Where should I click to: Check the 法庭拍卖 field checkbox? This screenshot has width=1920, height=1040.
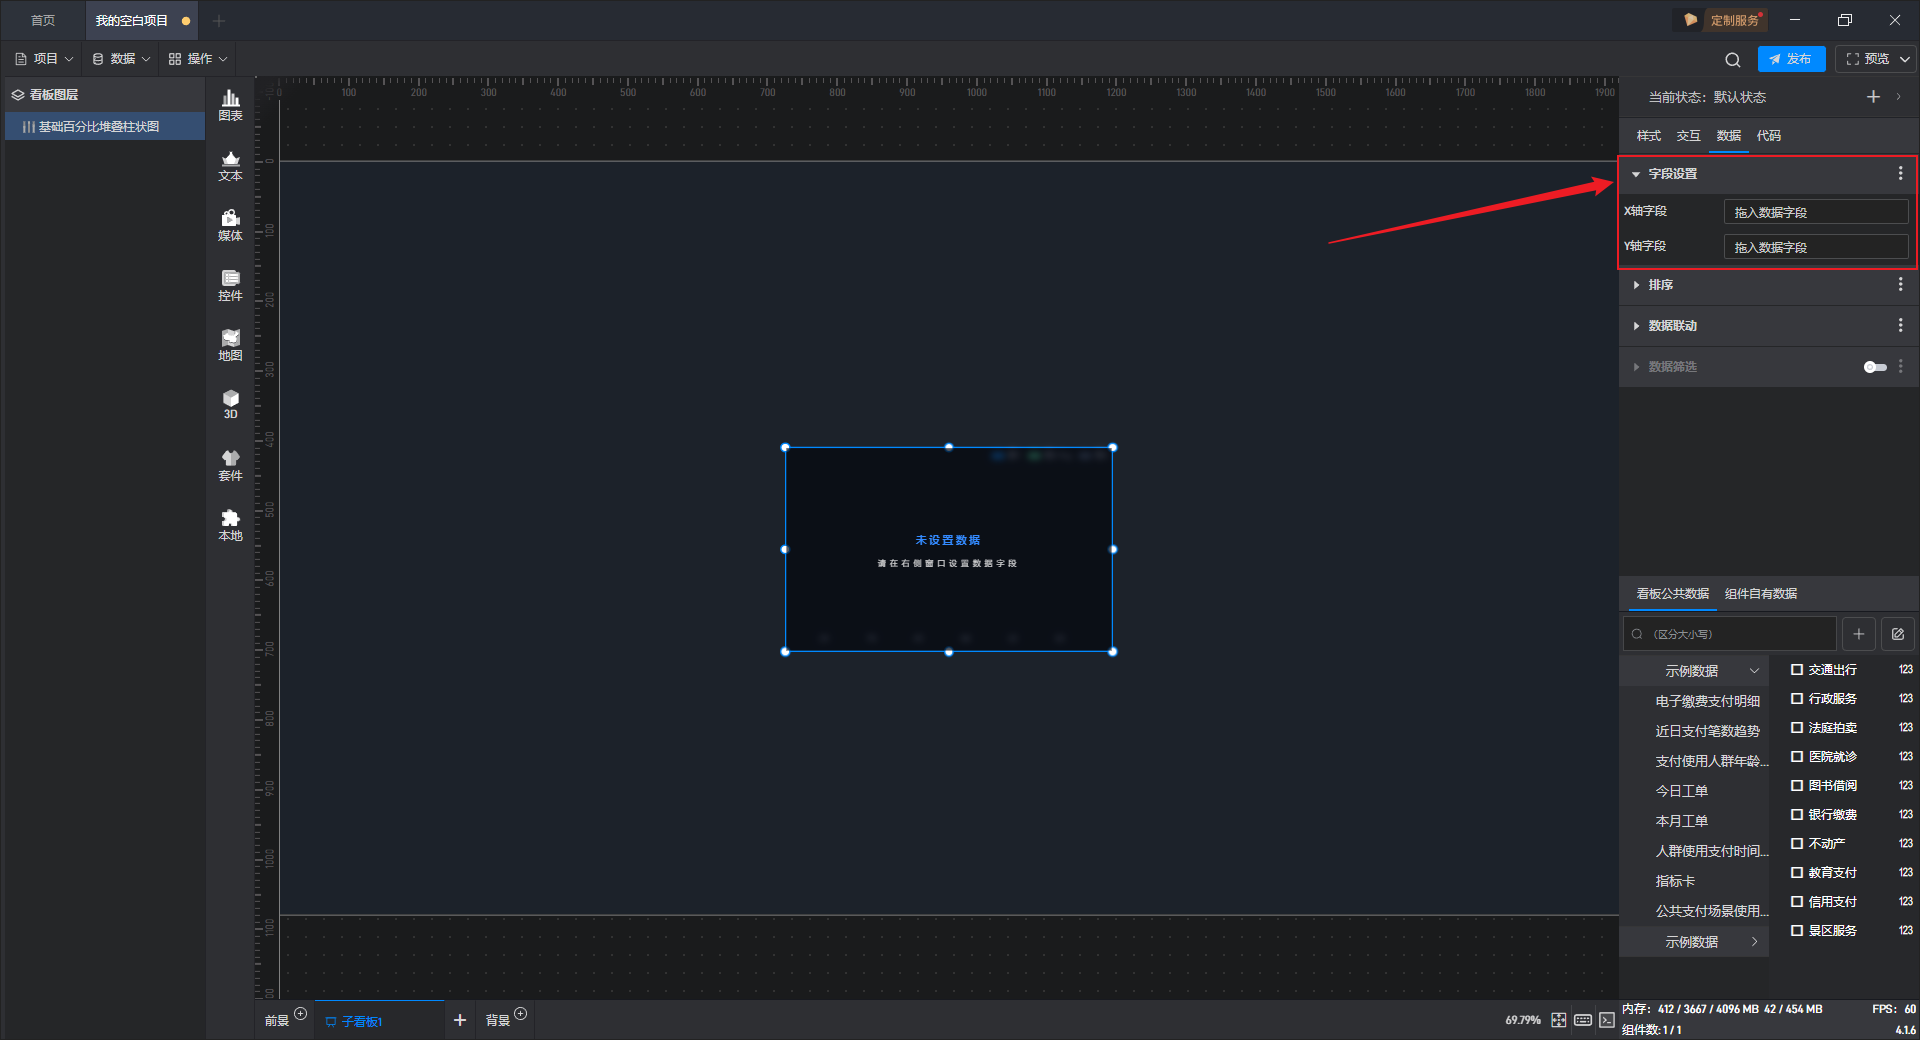[1797, 728]
